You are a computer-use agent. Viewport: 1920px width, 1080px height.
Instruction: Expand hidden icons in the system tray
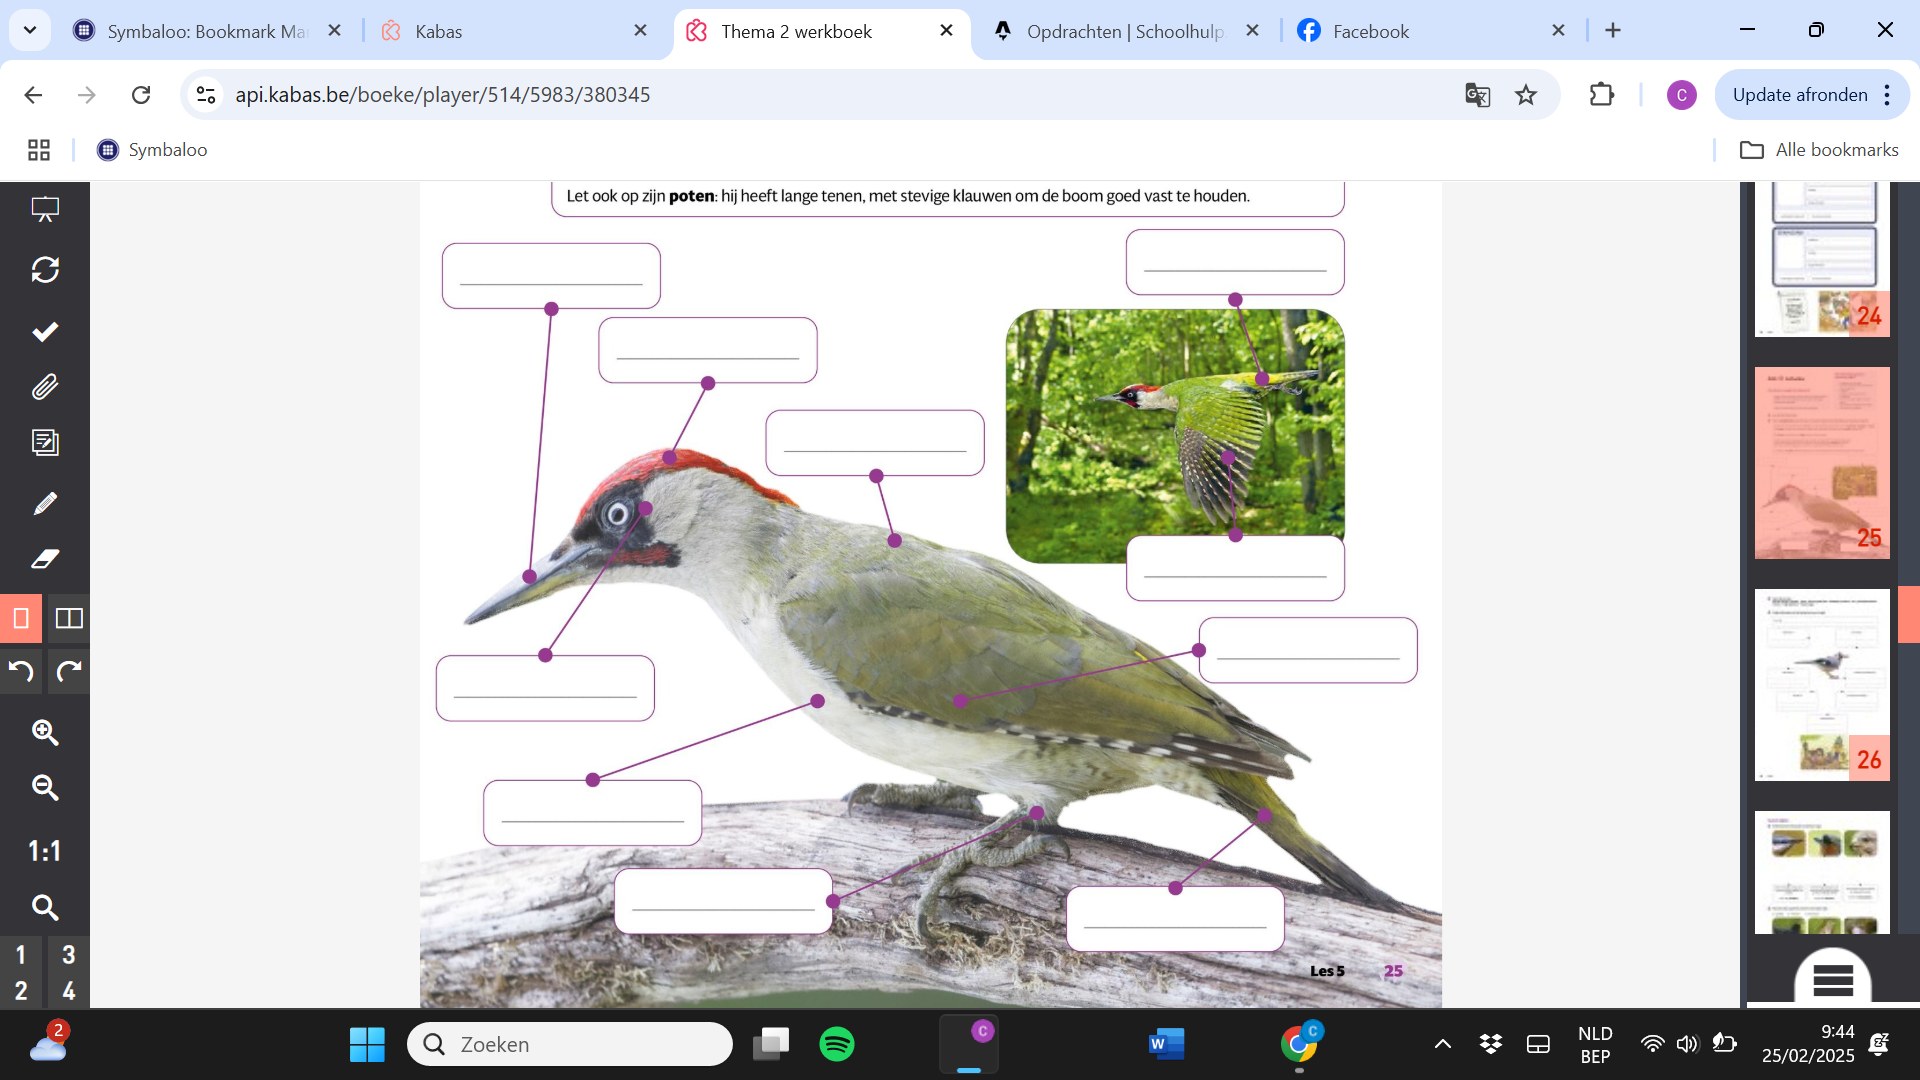click(x=1443, y=1043)
